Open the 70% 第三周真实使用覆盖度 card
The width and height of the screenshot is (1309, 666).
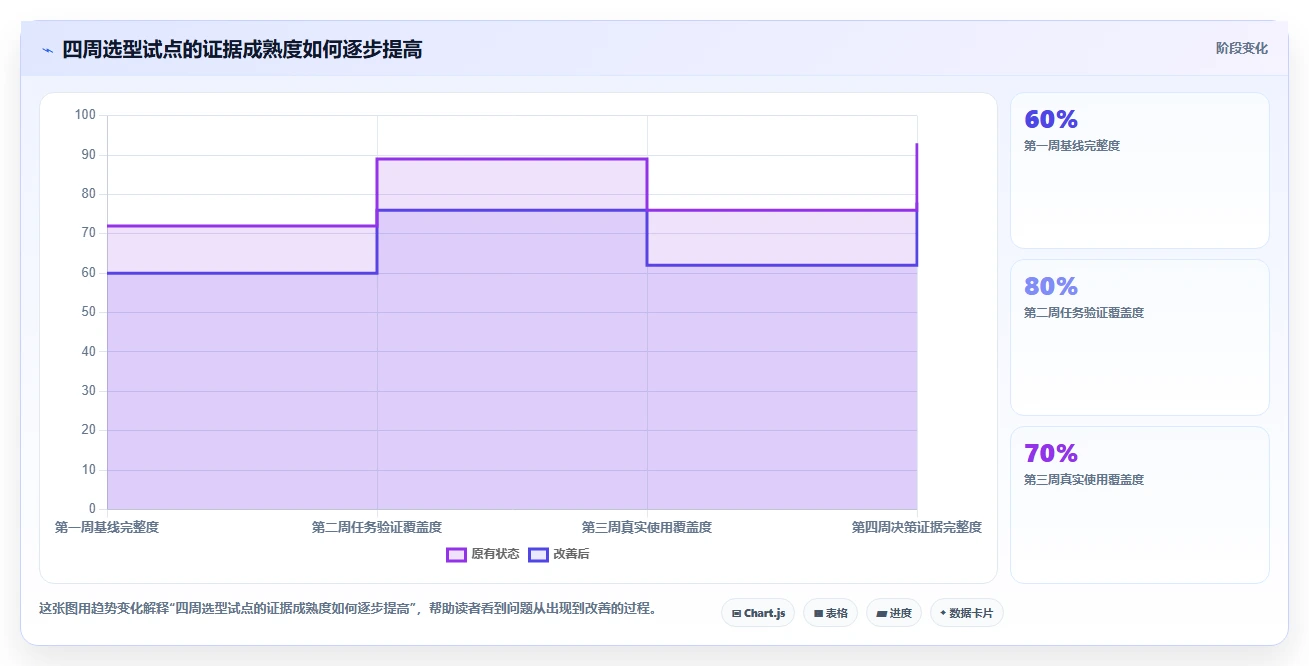pyautogui.click(x=1139, y=505)
